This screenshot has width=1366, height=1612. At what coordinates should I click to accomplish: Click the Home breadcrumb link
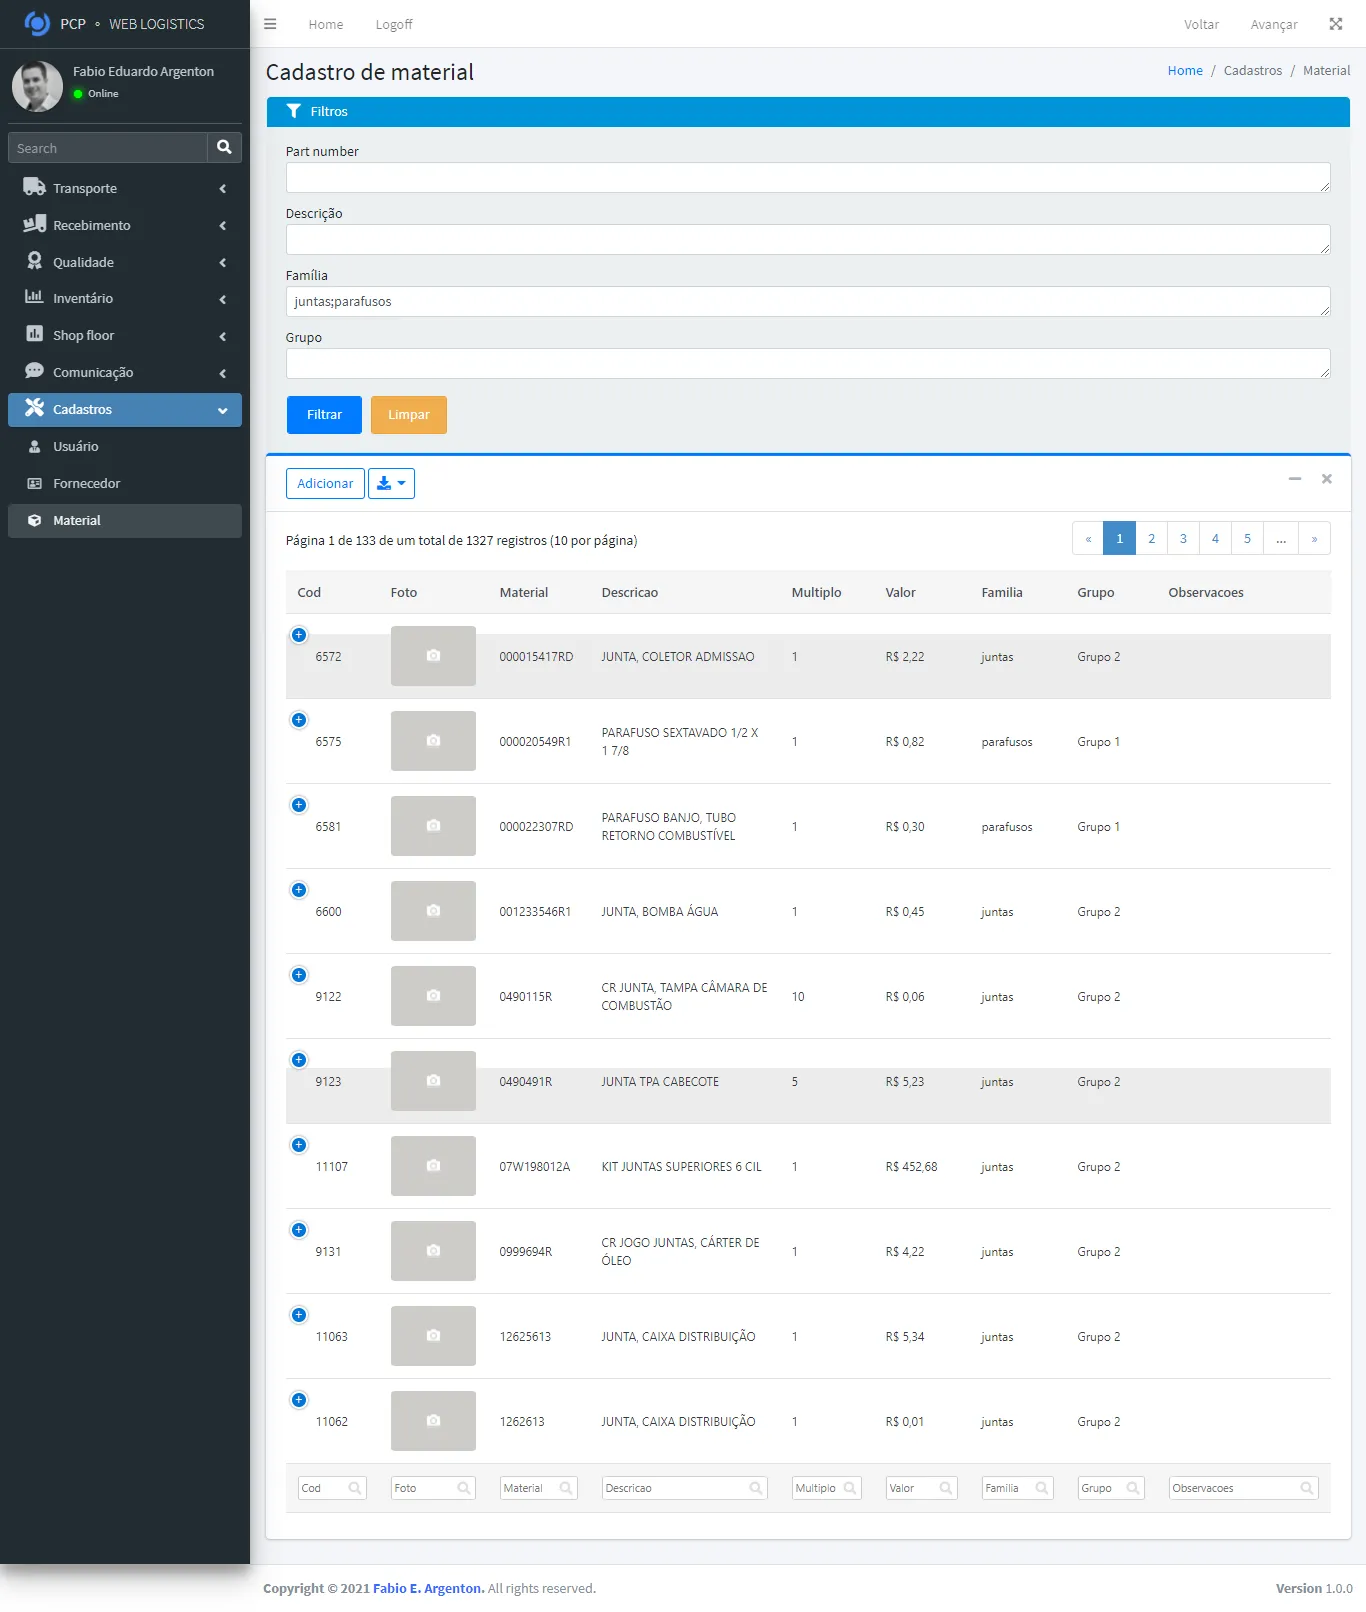[x=1184, y=71]
